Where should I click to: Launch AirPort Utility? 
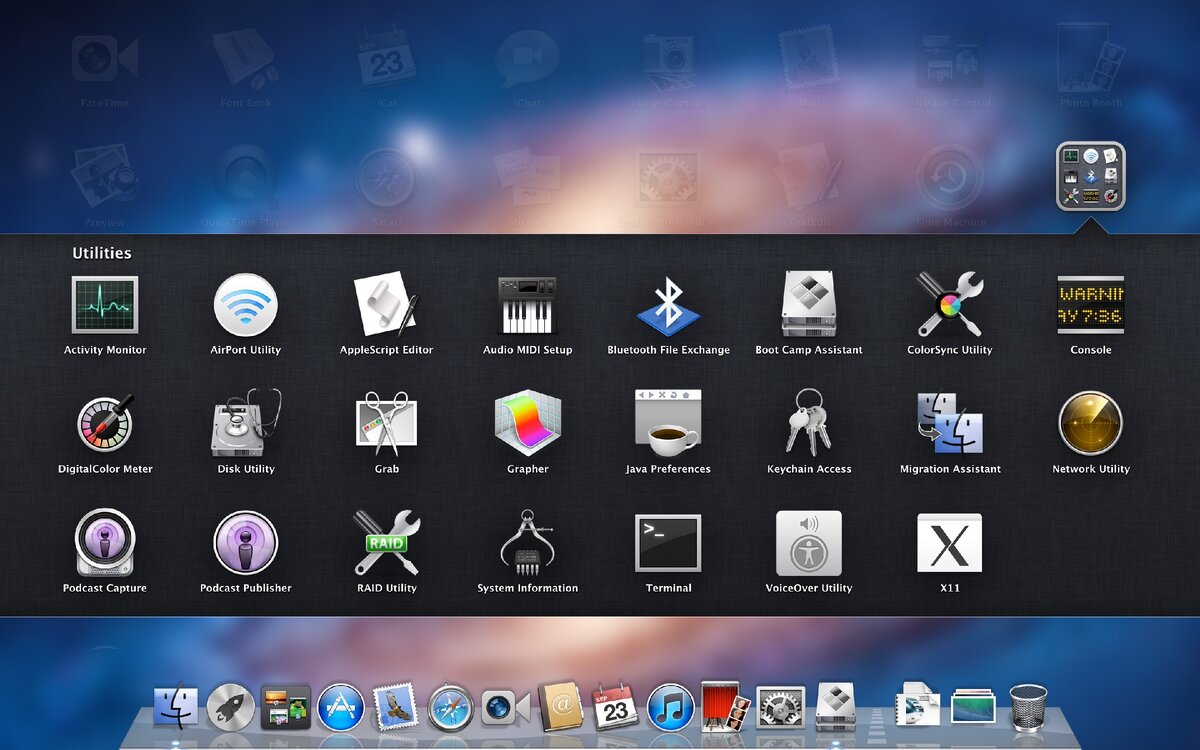246,305
